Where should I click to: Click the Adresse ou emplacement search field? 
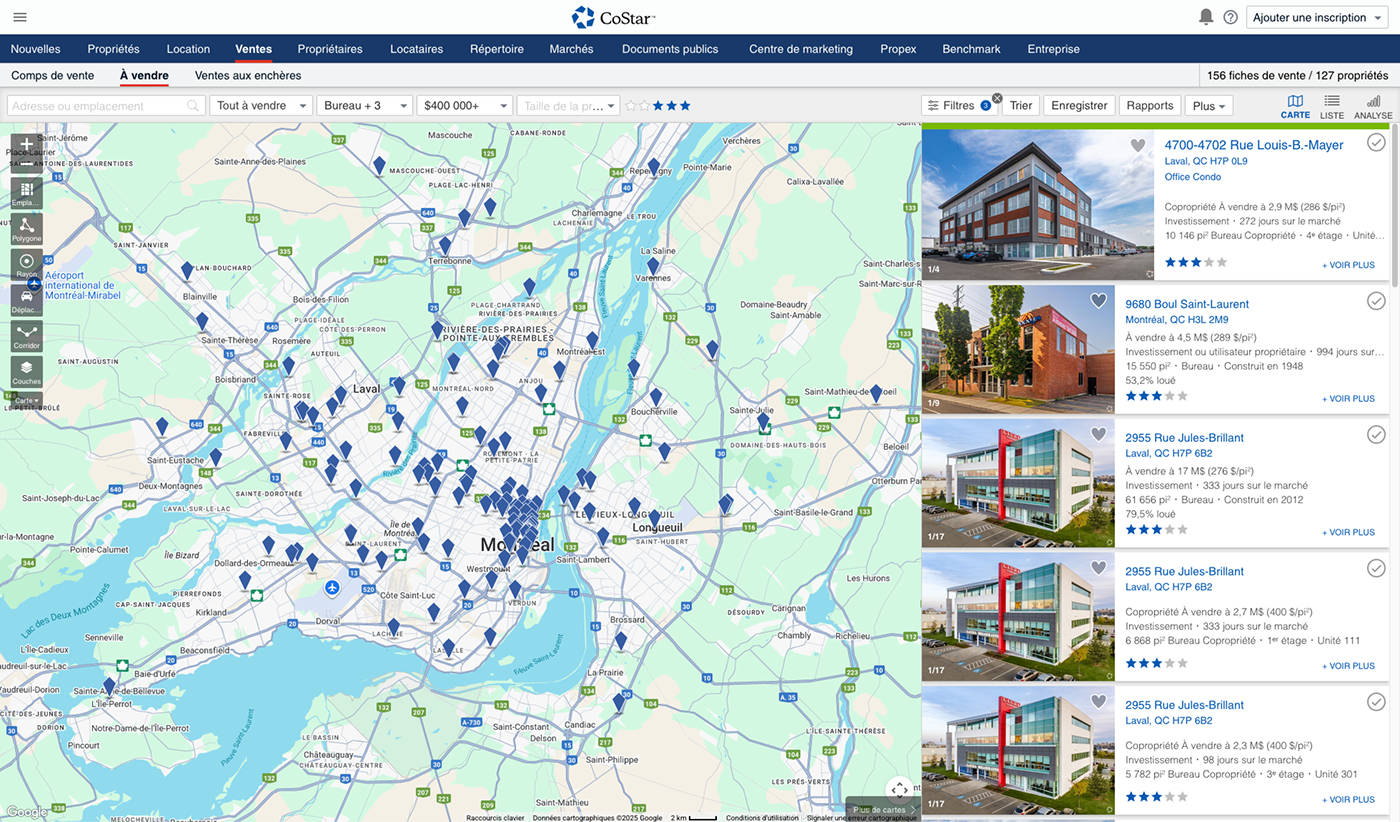(100, 106)
